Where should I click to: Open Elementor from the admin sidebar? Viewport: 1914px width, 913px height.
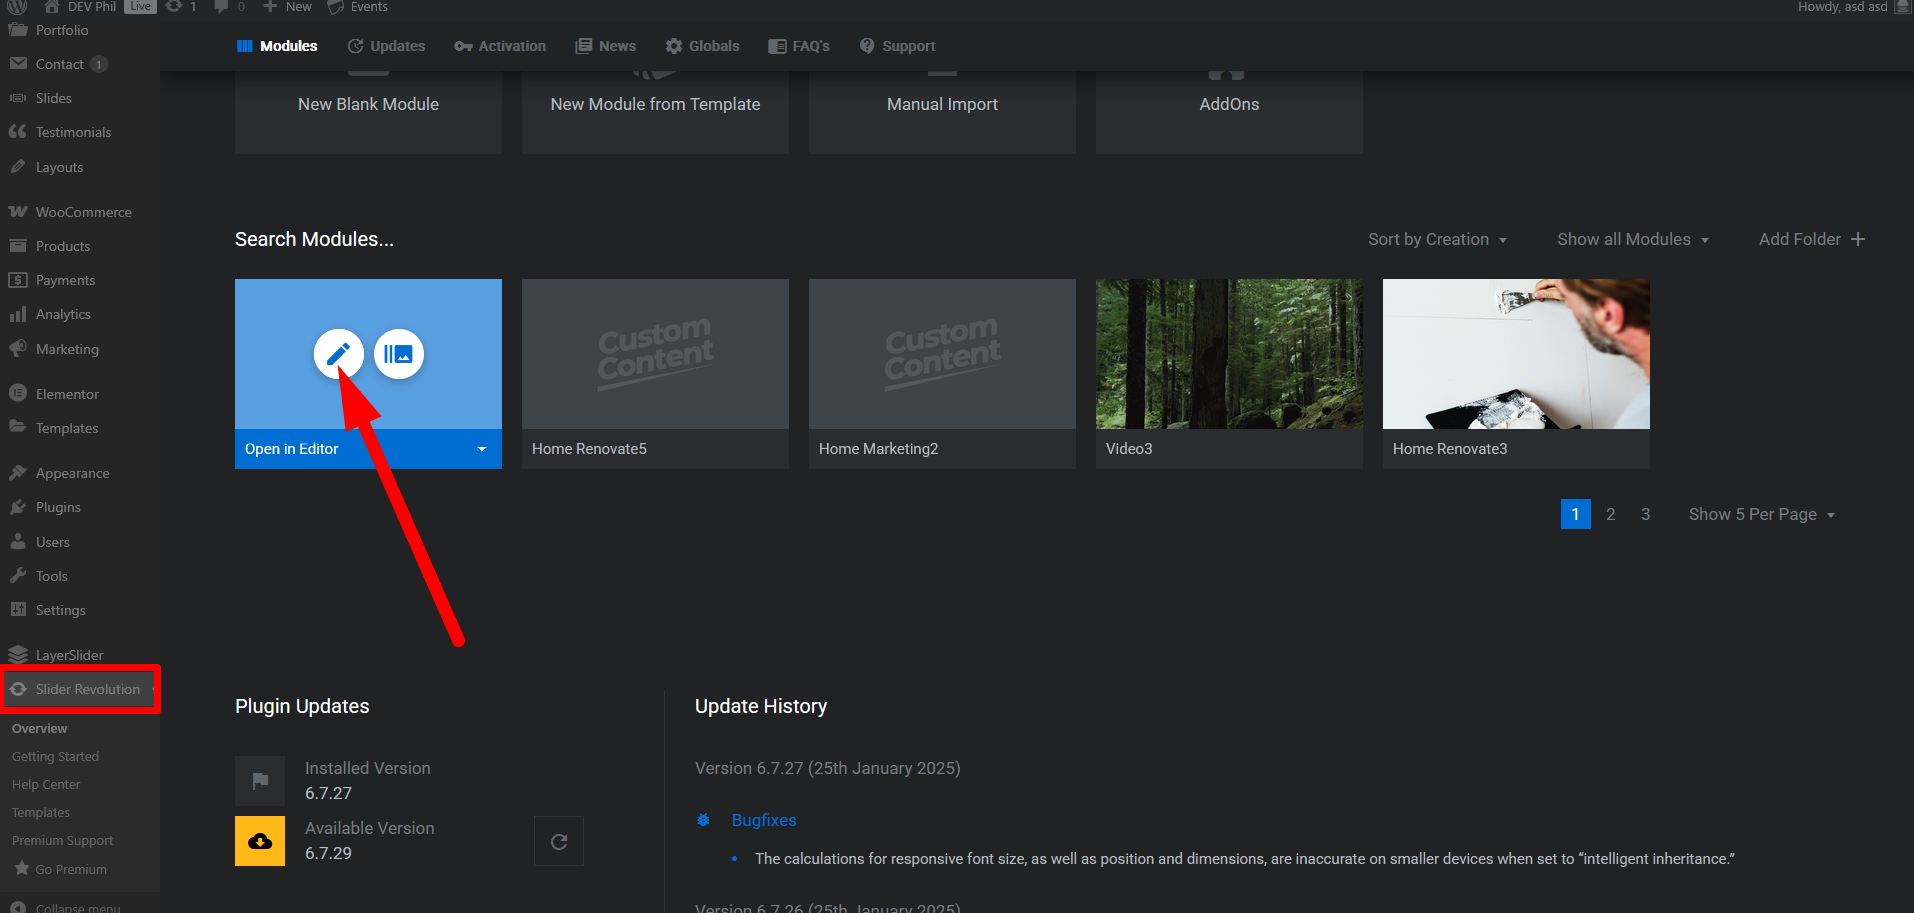click(67, 394)
